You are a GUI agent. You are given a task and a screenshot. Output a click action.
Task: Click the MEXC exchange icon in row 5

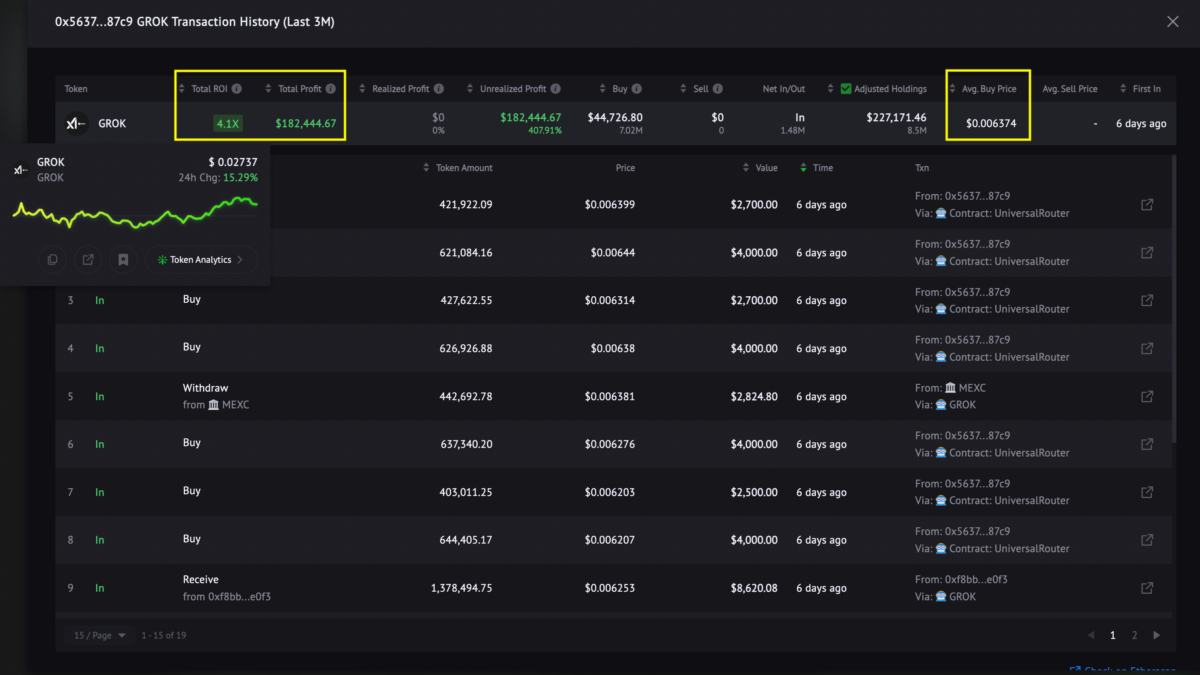coord(214,405)
